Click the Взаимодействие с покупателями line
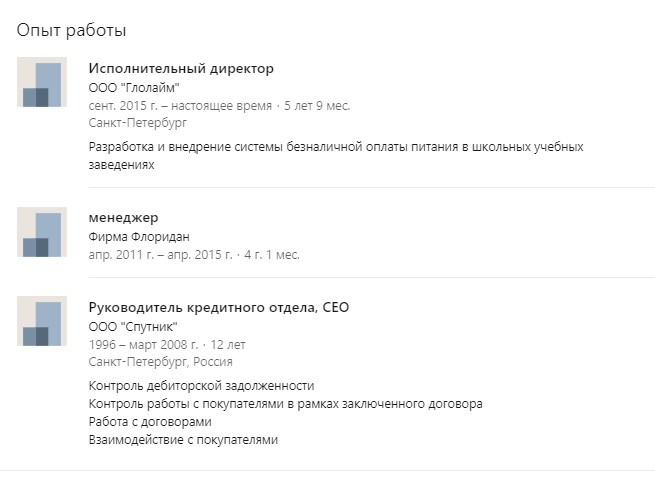 coord(183,439)
